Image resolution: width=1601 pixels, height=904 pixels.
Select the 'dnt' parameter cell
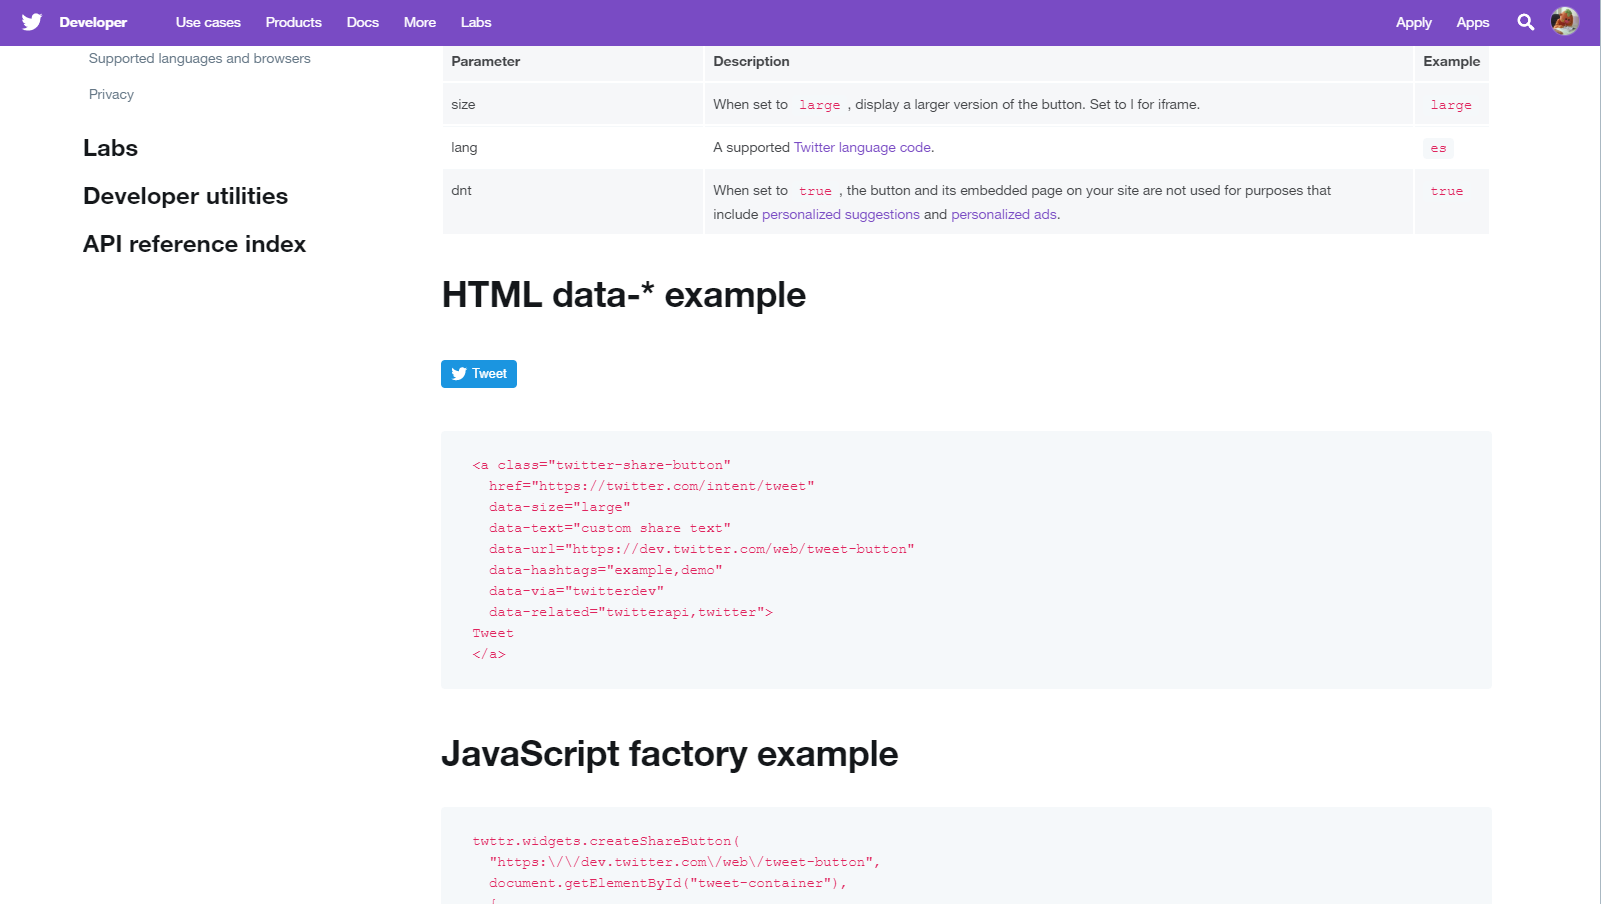573,201
